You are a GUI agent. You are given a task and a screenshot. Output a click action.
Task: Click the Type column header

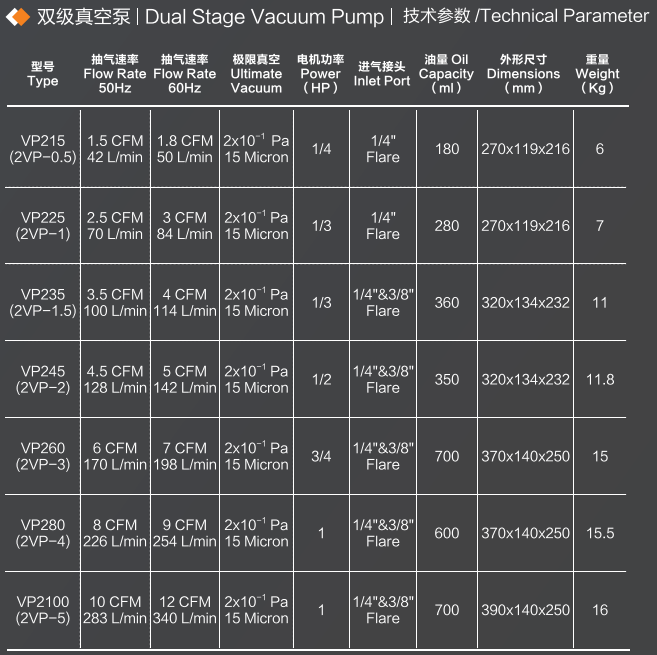[43, 74]
